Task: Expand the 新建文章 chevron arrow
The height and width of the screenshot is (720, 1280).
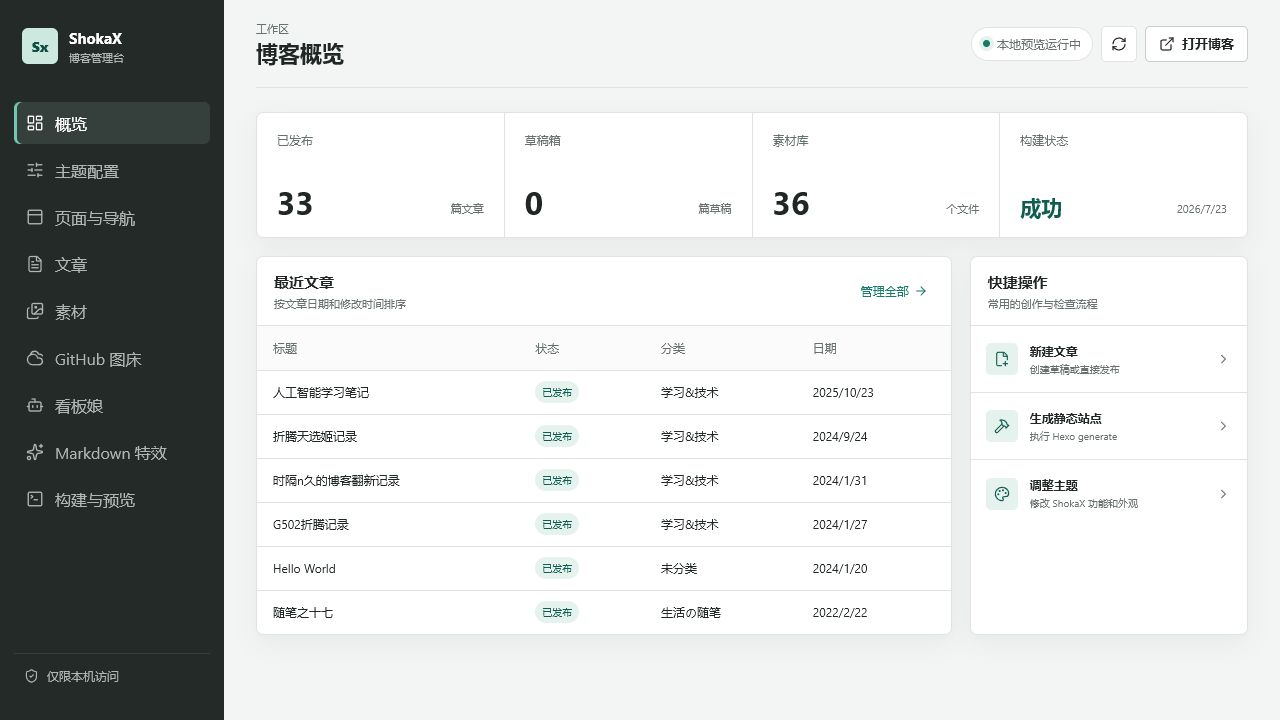Action: point(1223,359)
